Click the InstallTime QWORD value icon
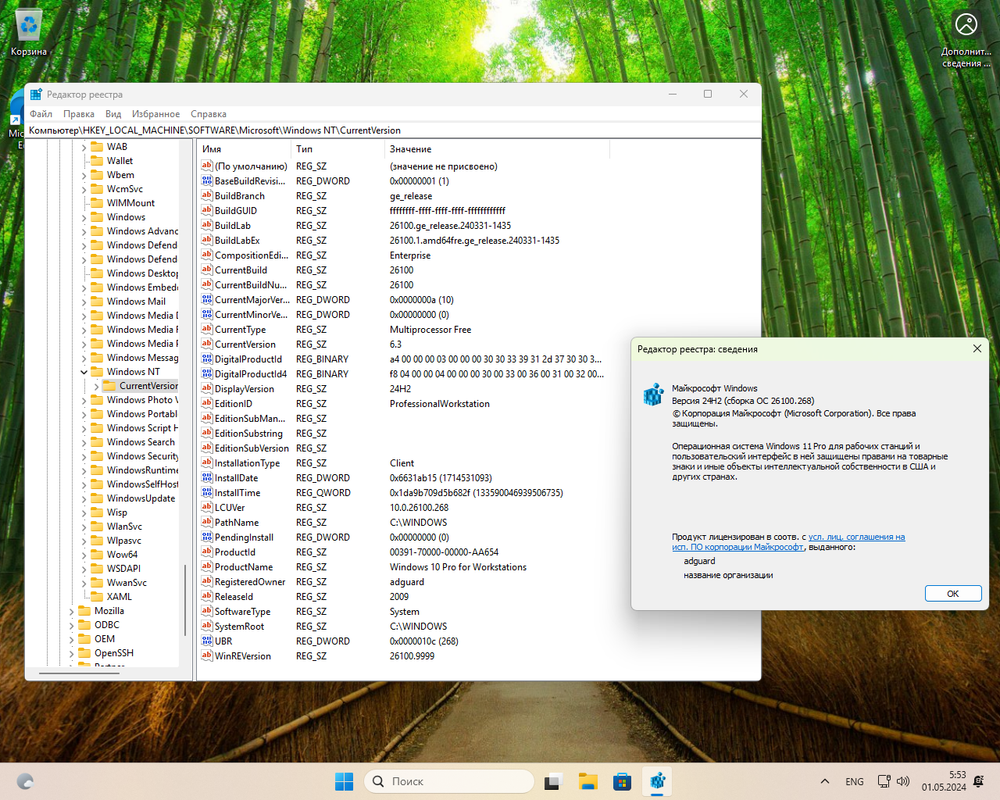The width and height of the screenshot is (1000, 800). (207, 493)
